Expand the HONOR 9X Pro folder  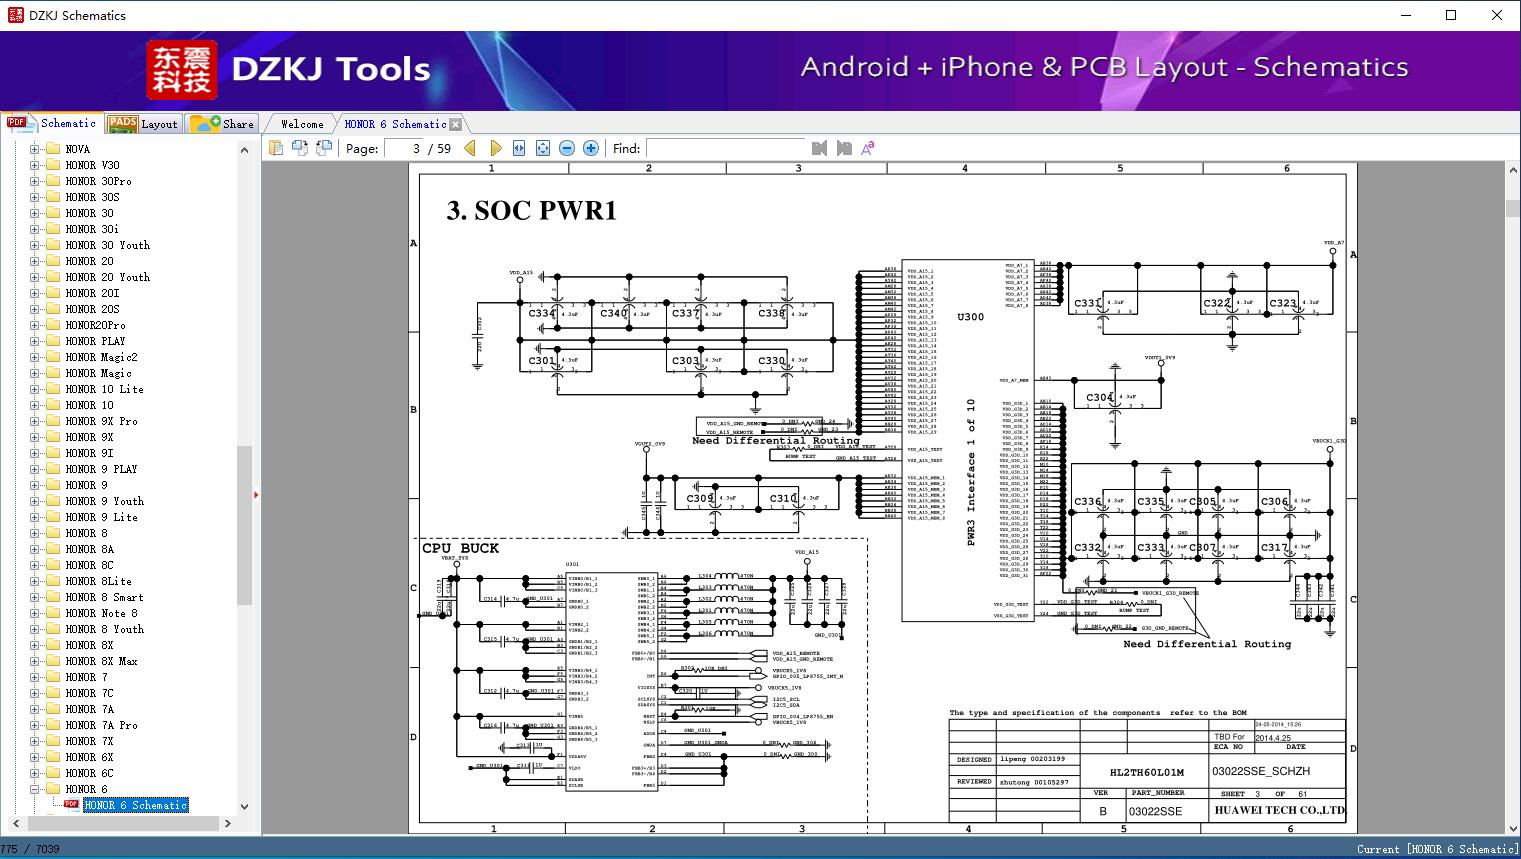[35, 421]
